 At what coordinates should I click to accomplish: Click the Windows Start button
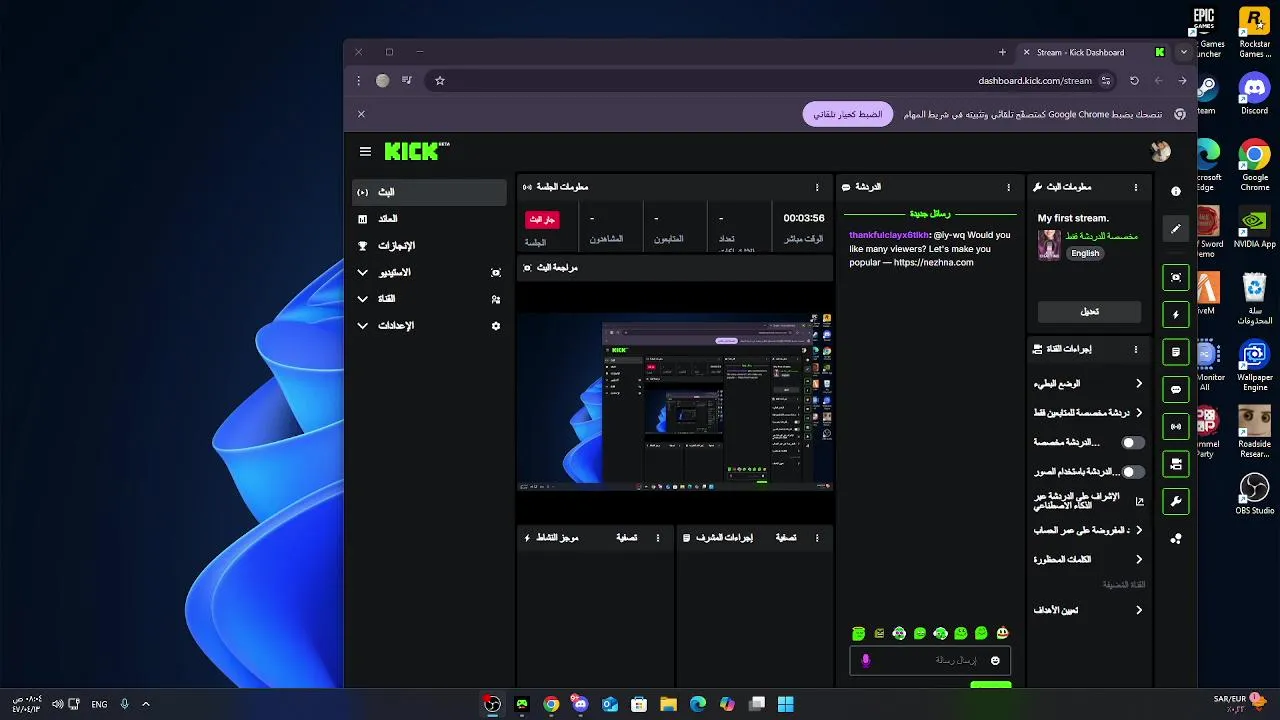(785, 704)
